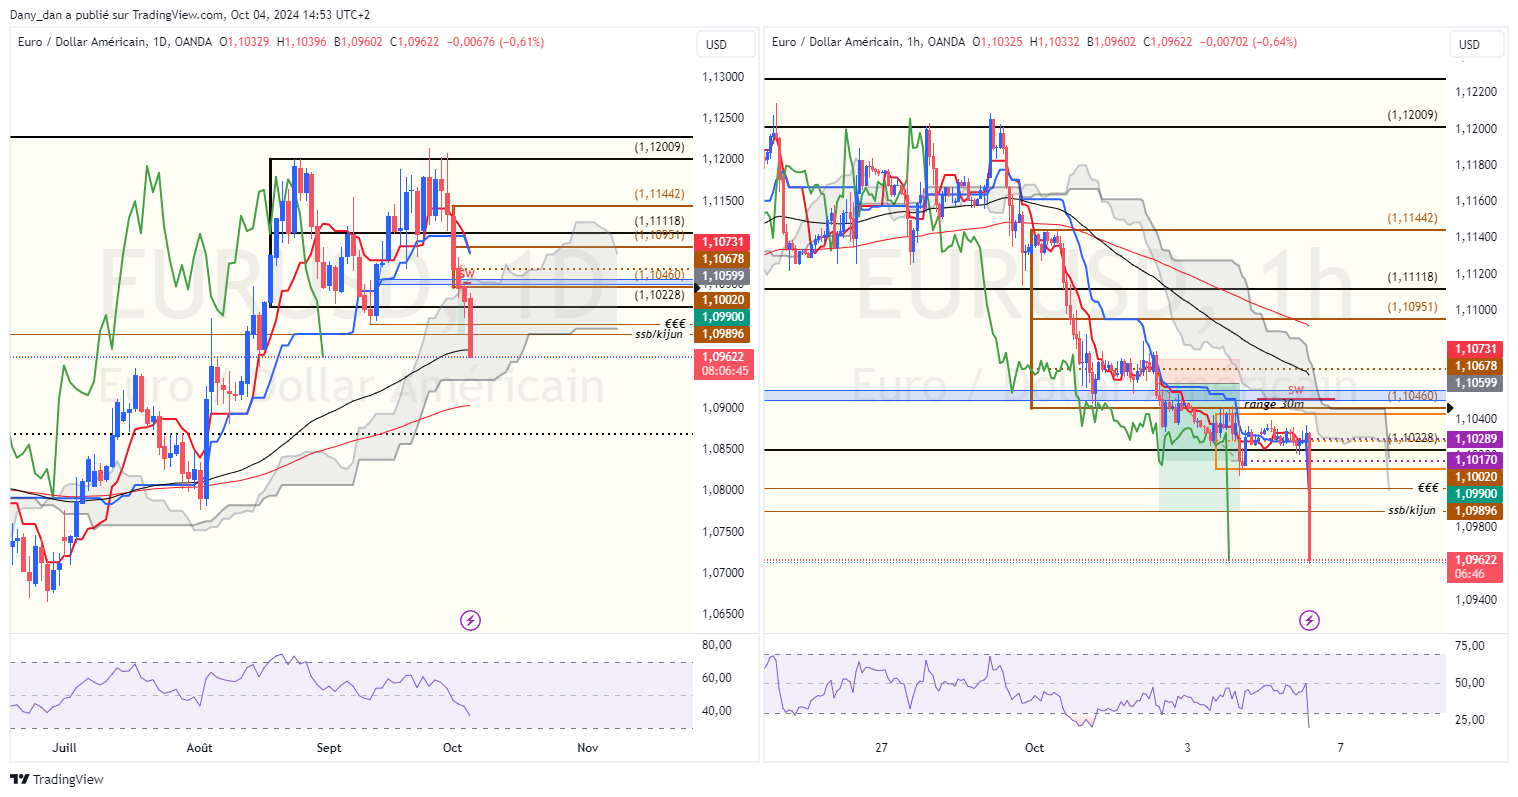This screenshot has height=797, width=1518.
Task: Click the 1,12200 tick on the 1h price scale
Action: pyautogui.click(x=1476, y=92)
